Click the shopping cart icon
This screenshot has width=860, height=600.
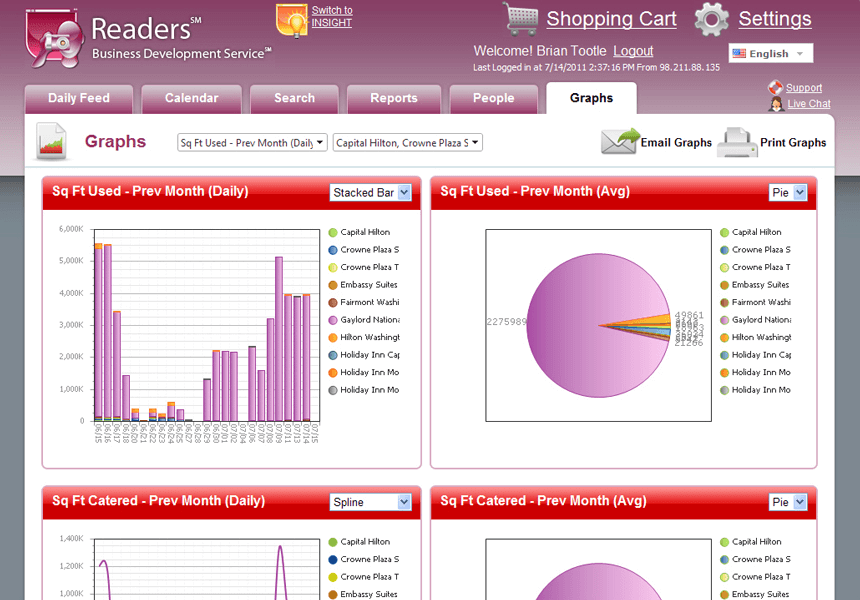pyautogui.click(x=520, y=19)
